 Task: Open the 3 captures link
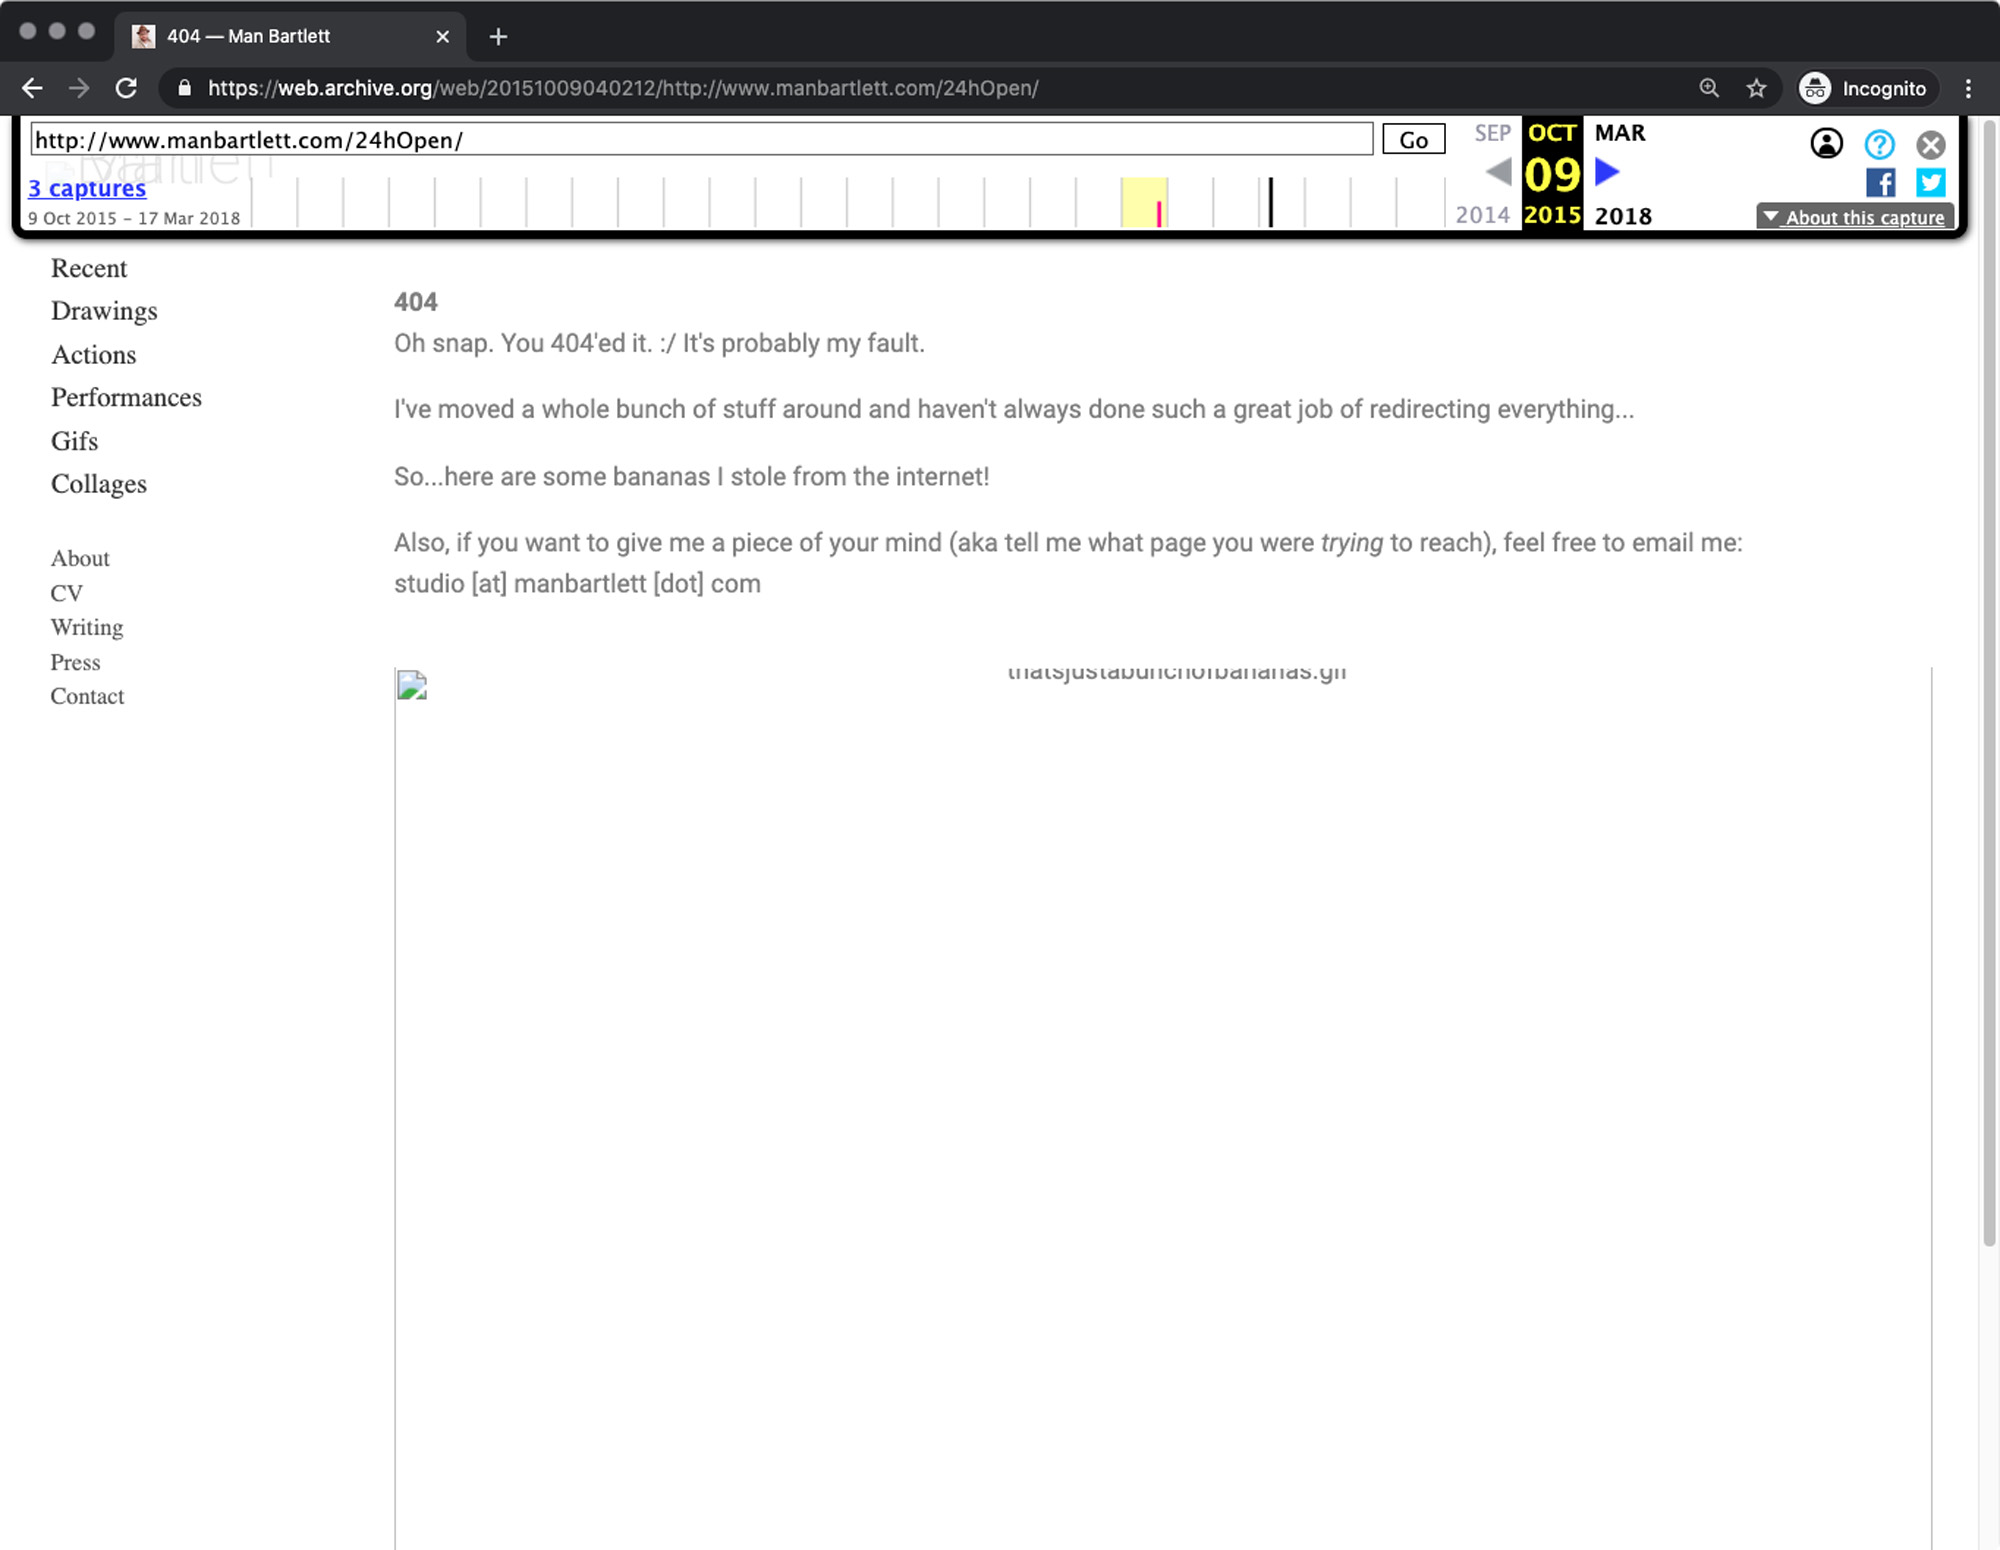pyautogui.click(x=87, y=188)
